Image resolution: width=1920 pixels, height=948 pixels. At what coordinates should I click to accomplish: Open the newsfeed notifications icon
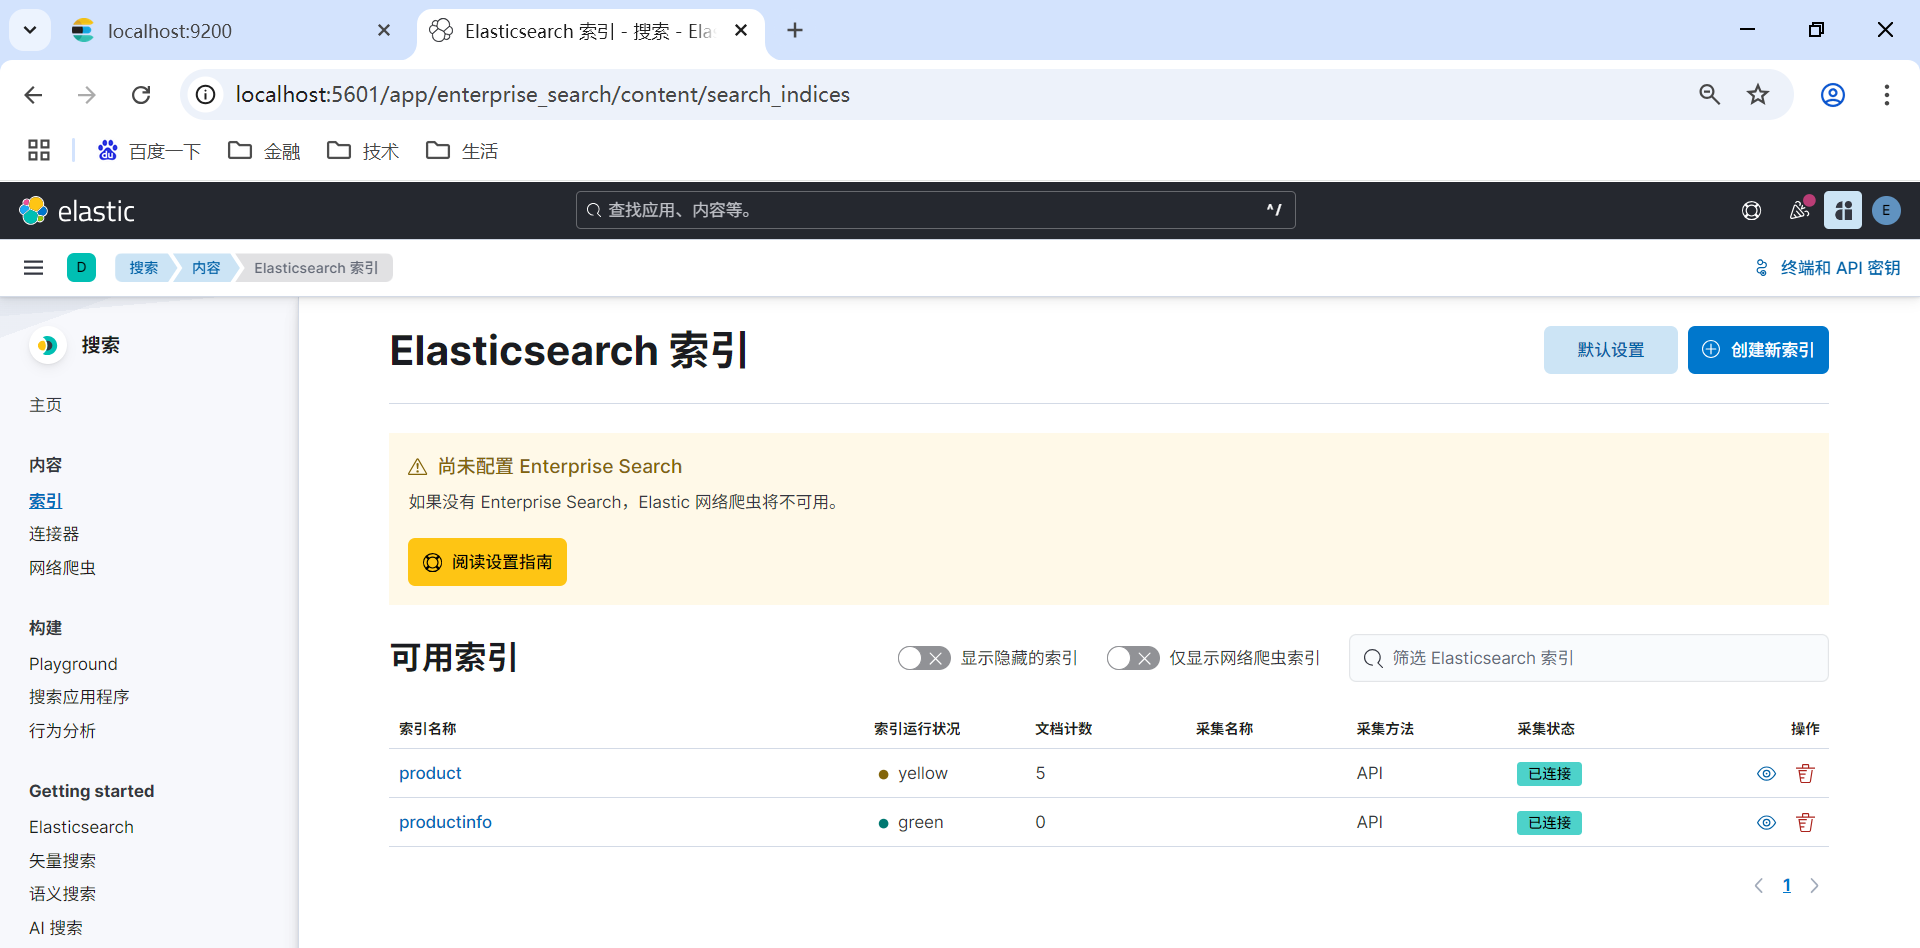coord(1799,211)
